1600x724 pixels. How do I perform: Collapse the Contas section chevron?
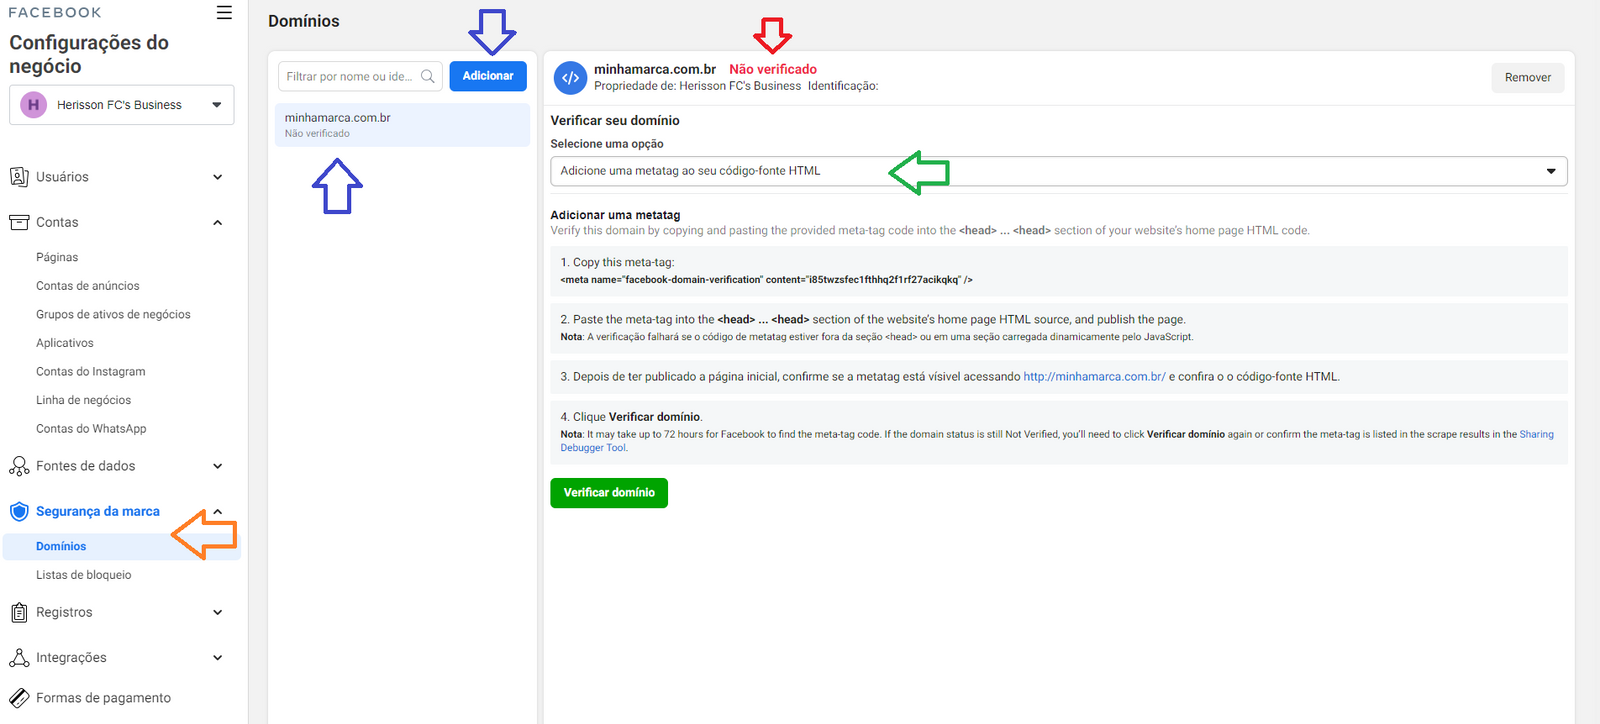pyautogui.click(x=218, y=222)
